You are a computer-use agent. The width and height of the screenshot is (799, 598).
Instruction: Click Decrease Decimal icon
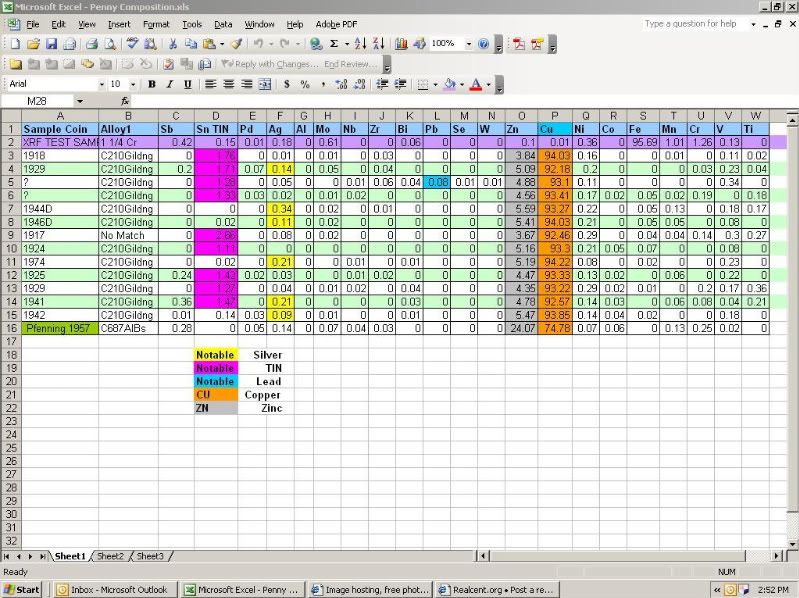coord(359,85)
